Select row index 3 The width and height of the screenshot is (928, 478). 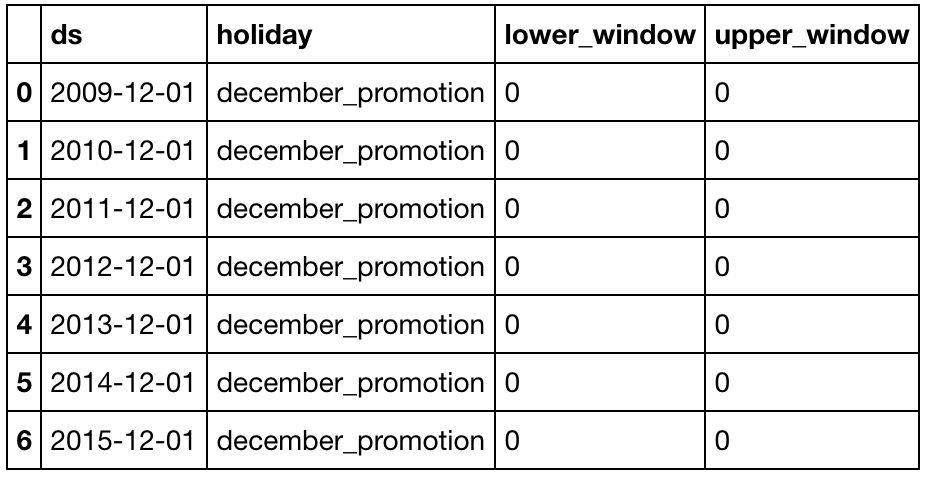click(24, 267)
